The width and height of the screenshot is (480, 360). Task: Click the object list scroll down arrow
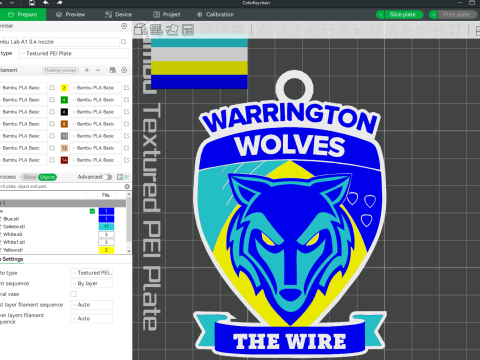point(129,251)
